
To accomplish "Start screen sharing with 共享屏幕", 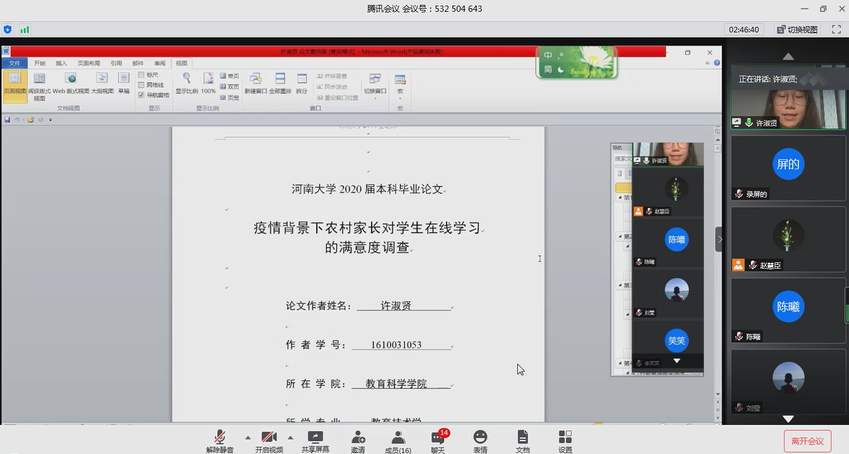I will (x=315, y=442).
